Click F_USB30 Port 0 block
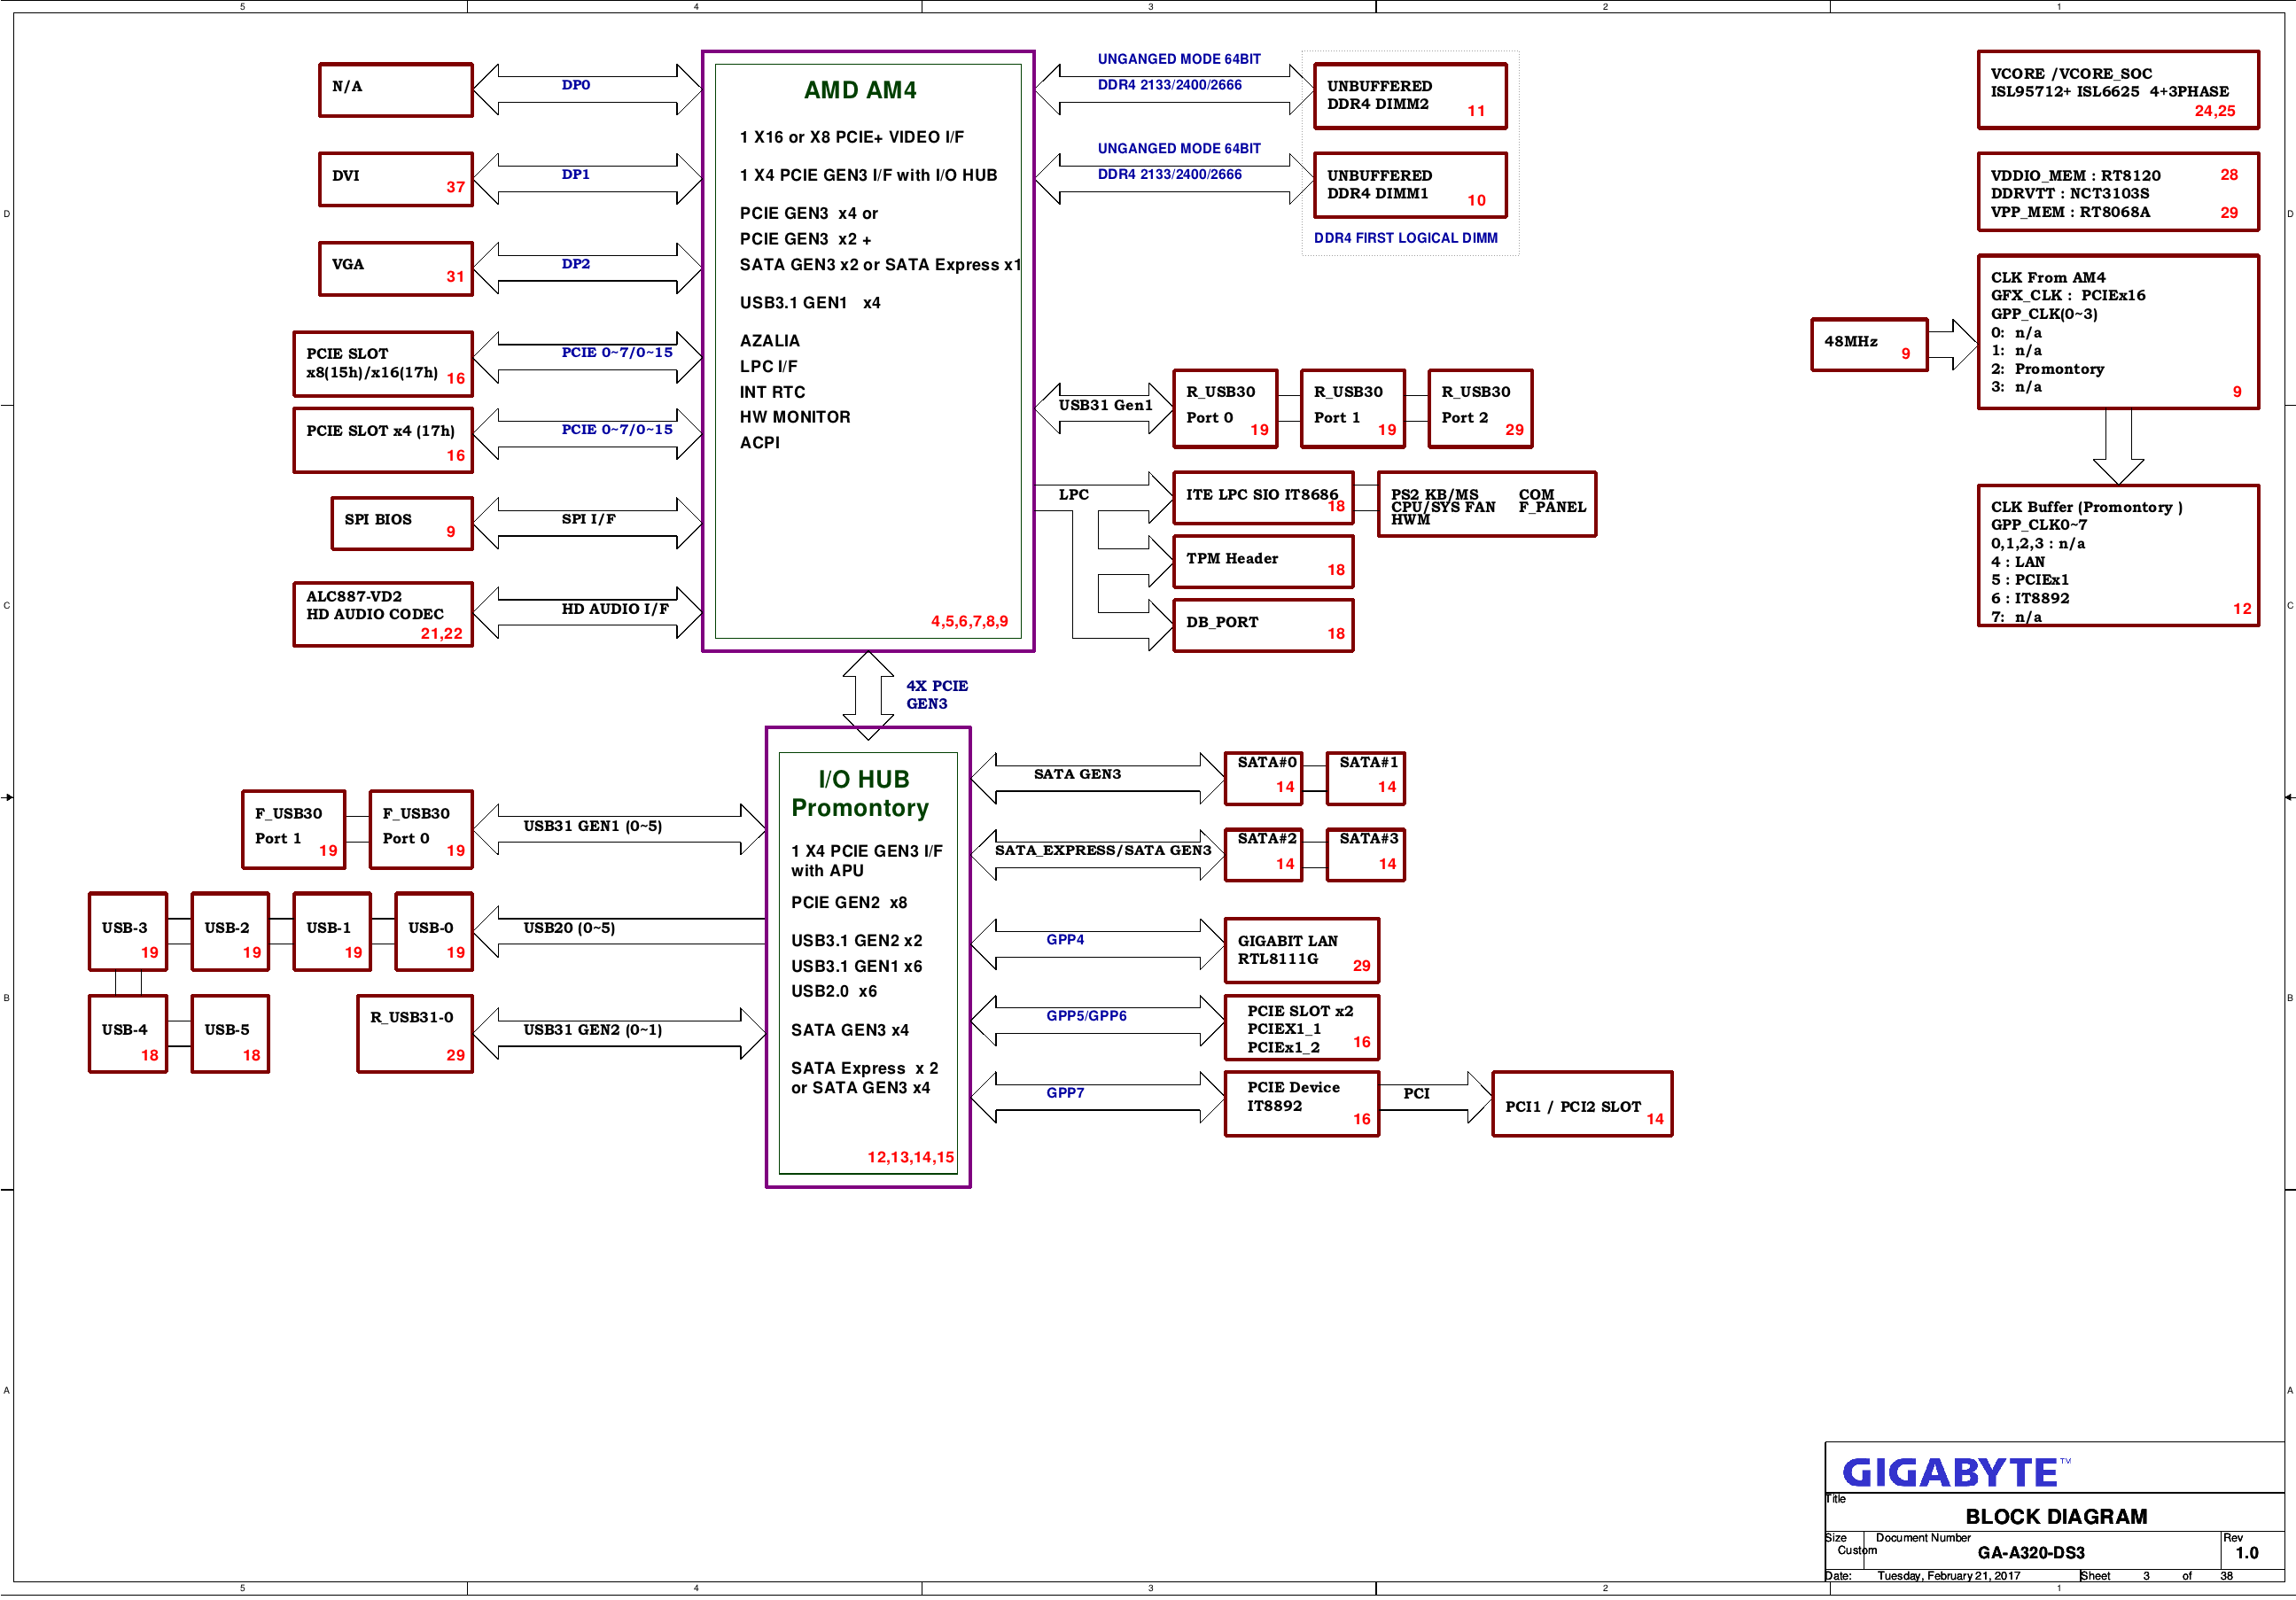Image resolution: width=2296 pixels, height=1600 pixels. (421, 829)
